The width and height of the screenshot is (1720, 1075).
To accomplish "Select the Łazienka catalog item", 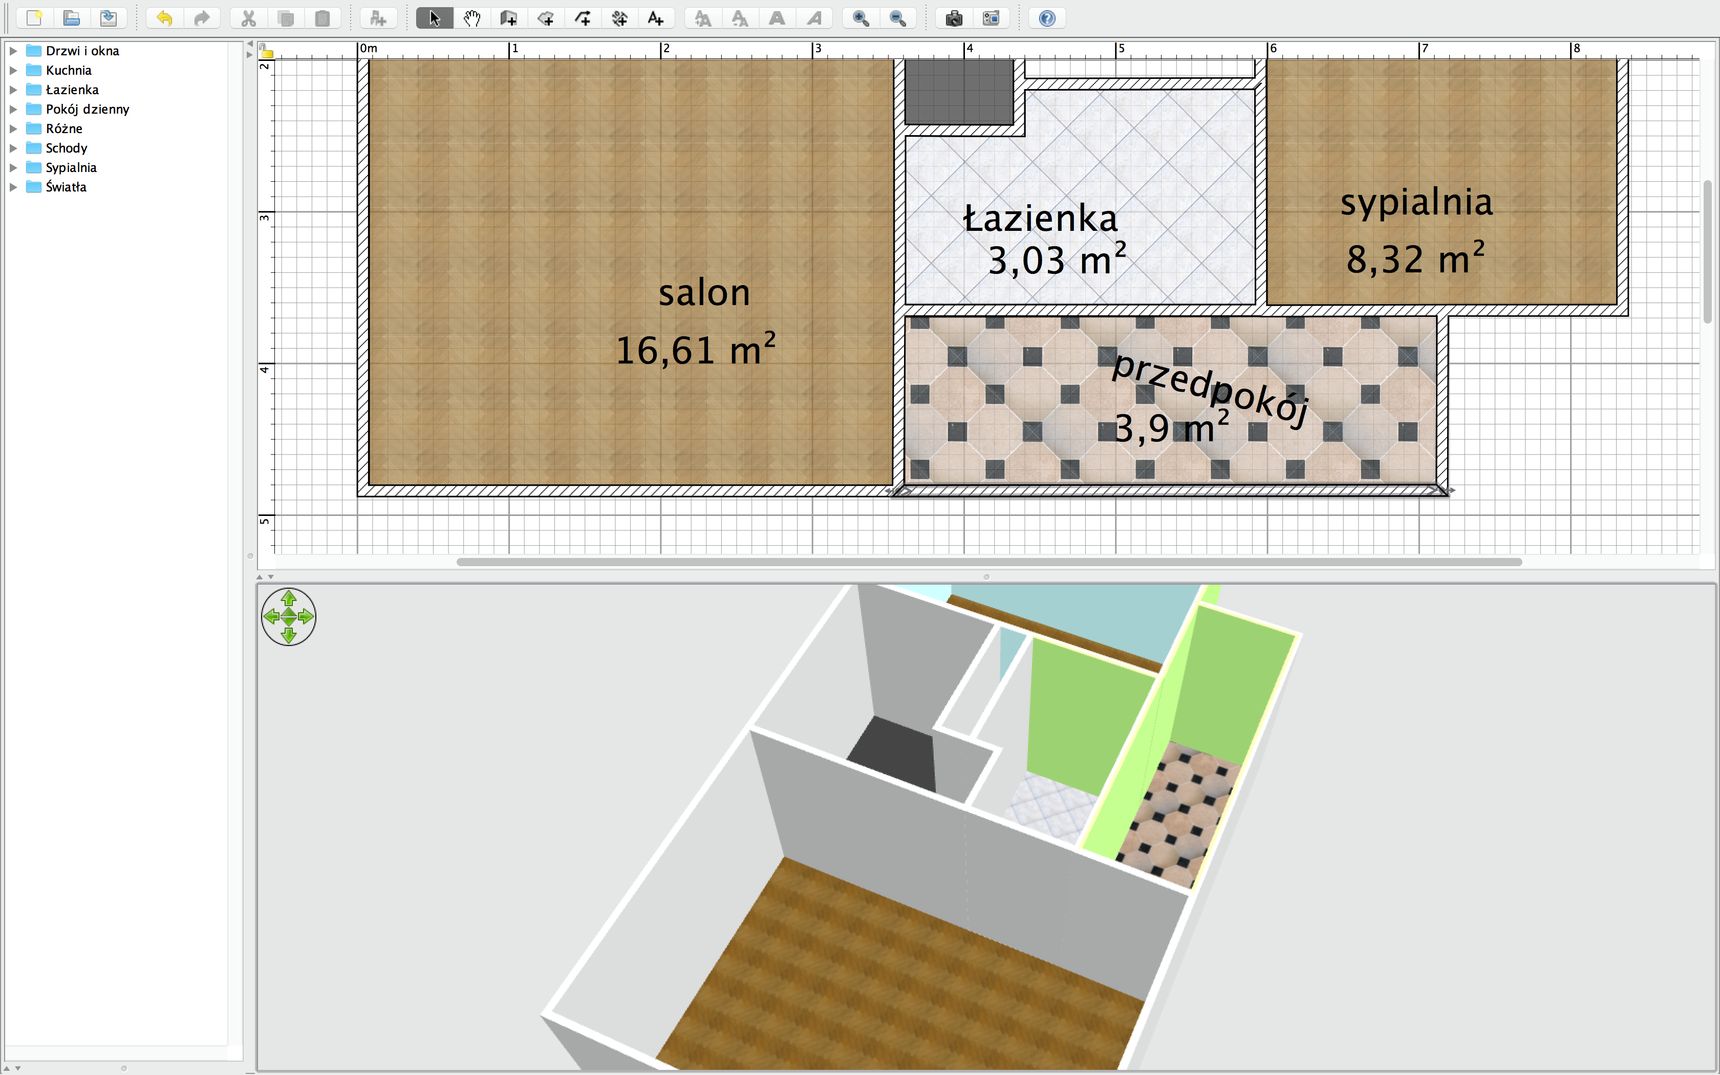I will (72, 90).
